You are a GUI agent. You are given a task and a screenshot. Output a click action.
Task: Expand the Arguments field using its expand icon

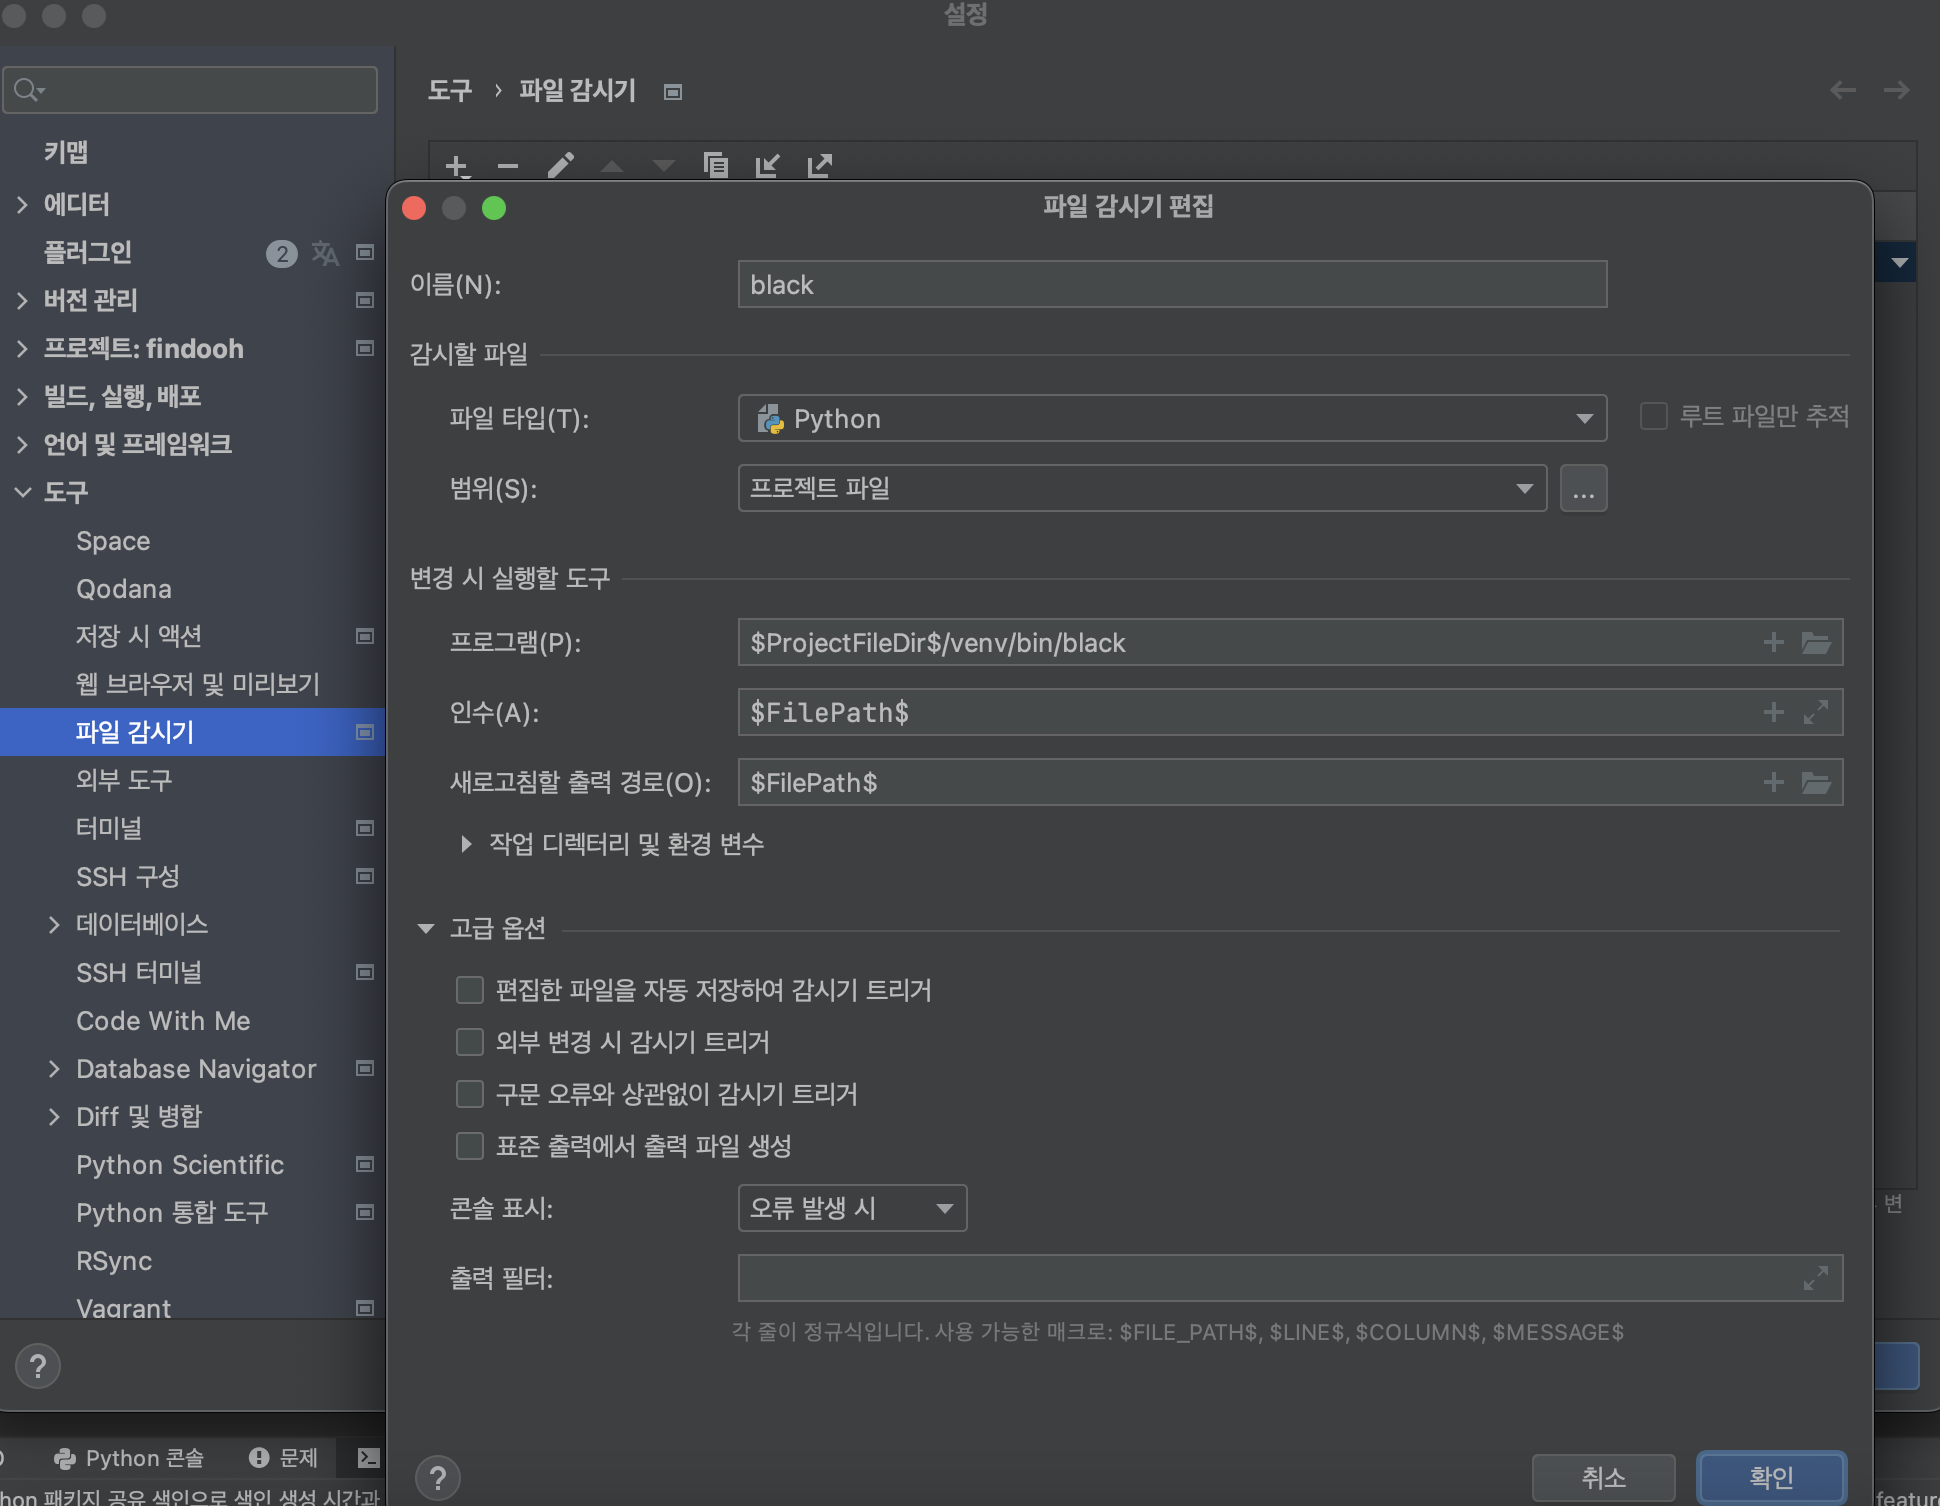1815,712
